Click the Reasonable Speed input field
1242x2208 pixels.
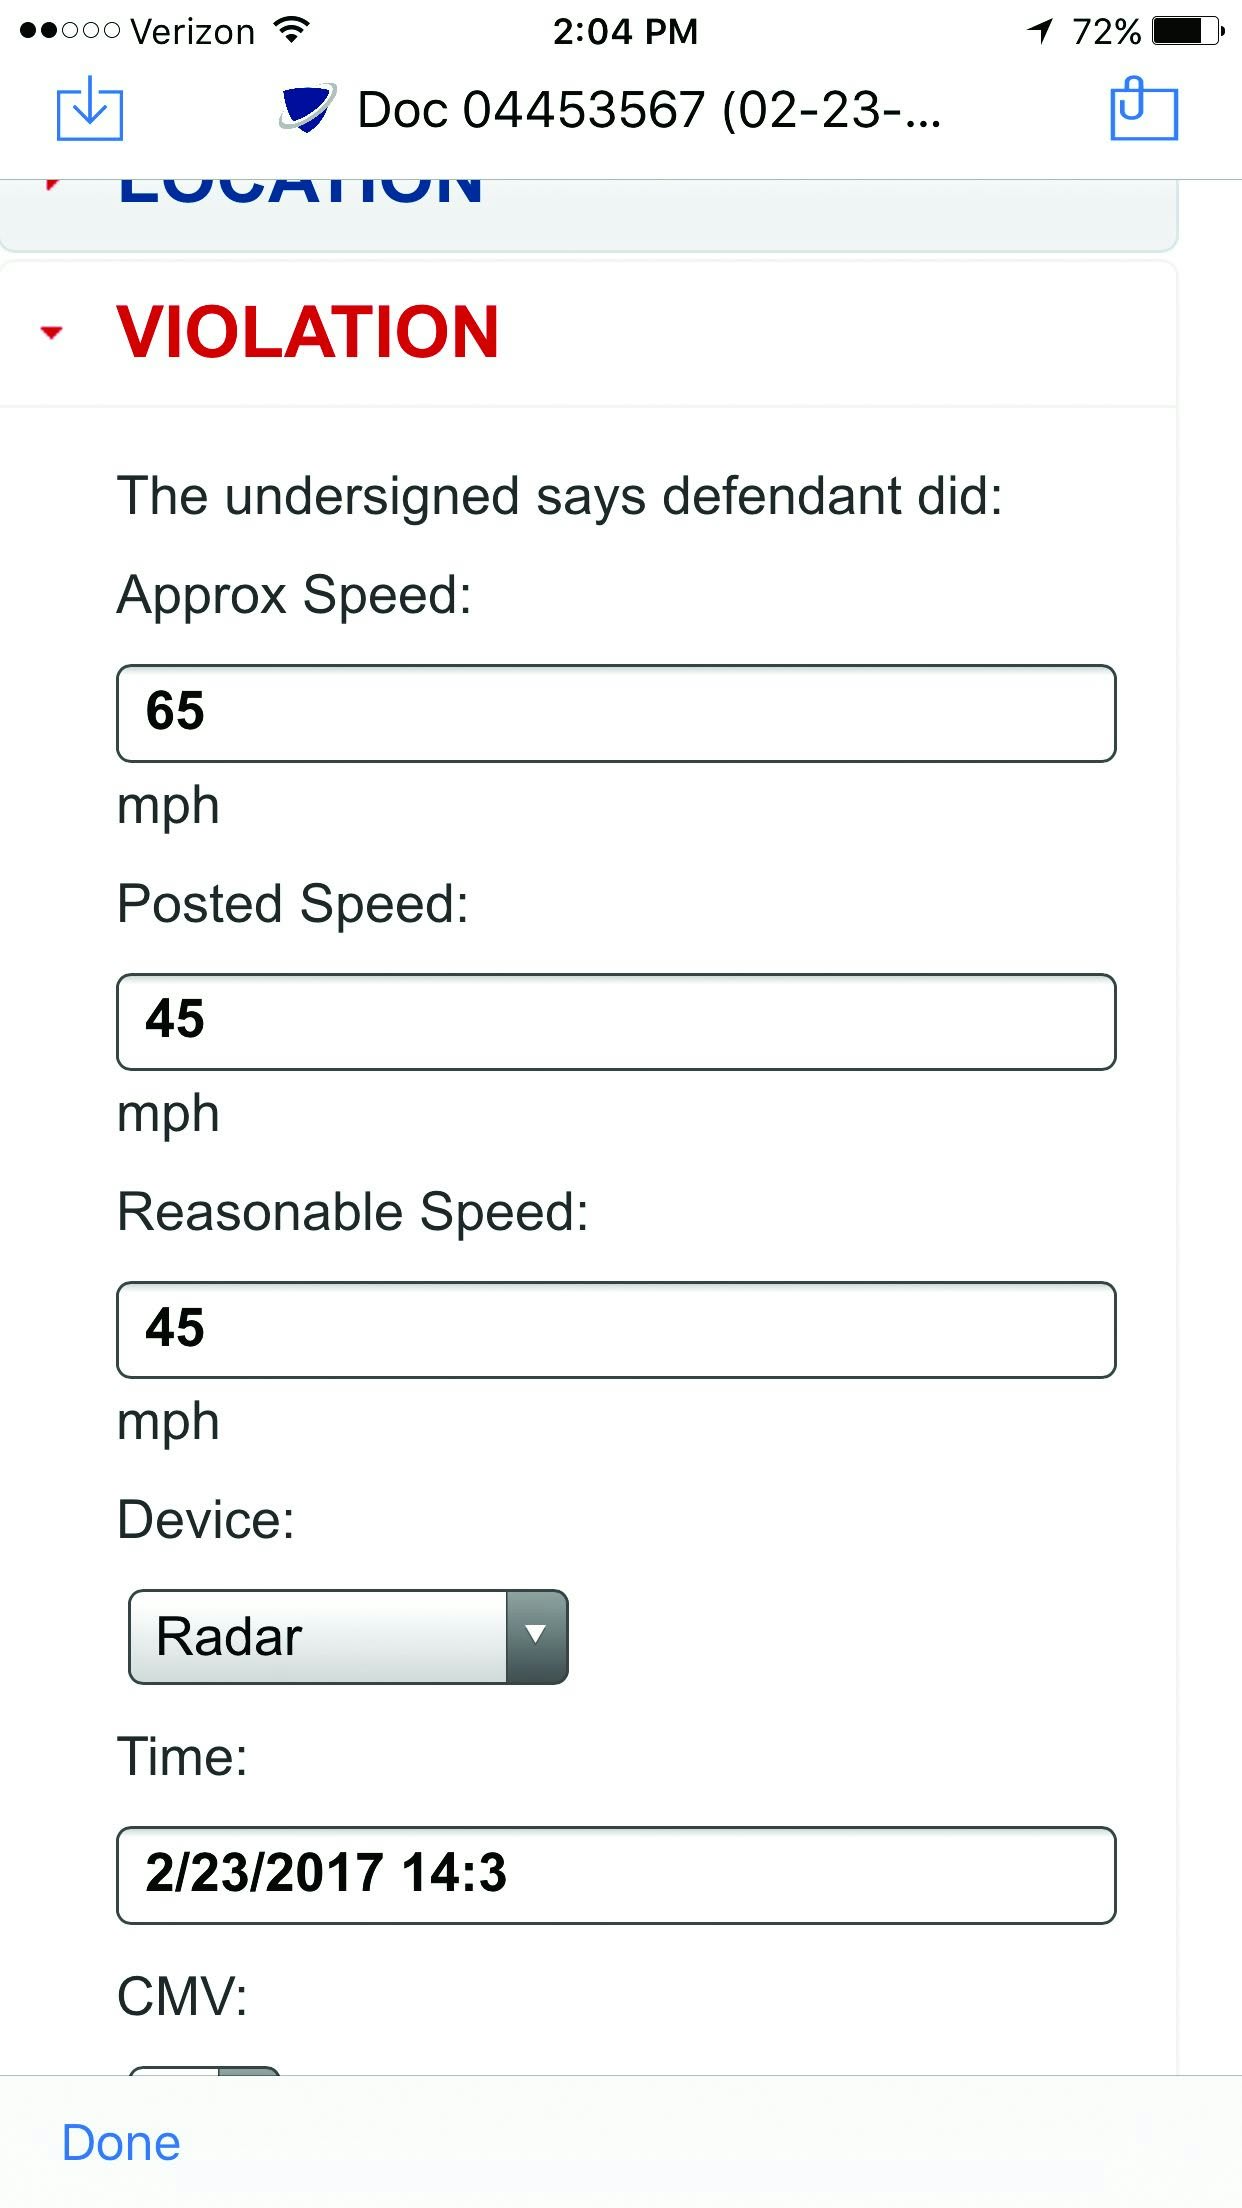pyautogui.click(x=616, y=1329)
